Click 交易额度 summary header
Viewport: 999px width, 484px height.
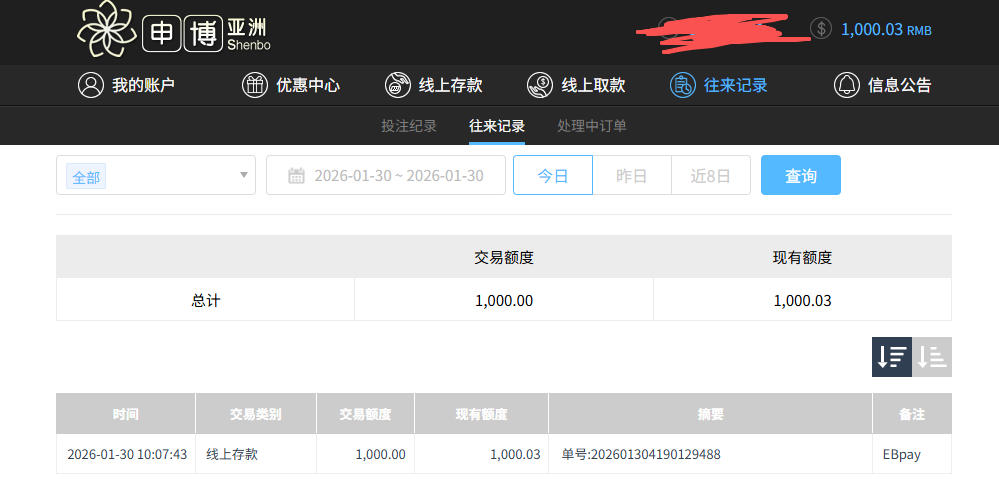click(x=504, y=257)
